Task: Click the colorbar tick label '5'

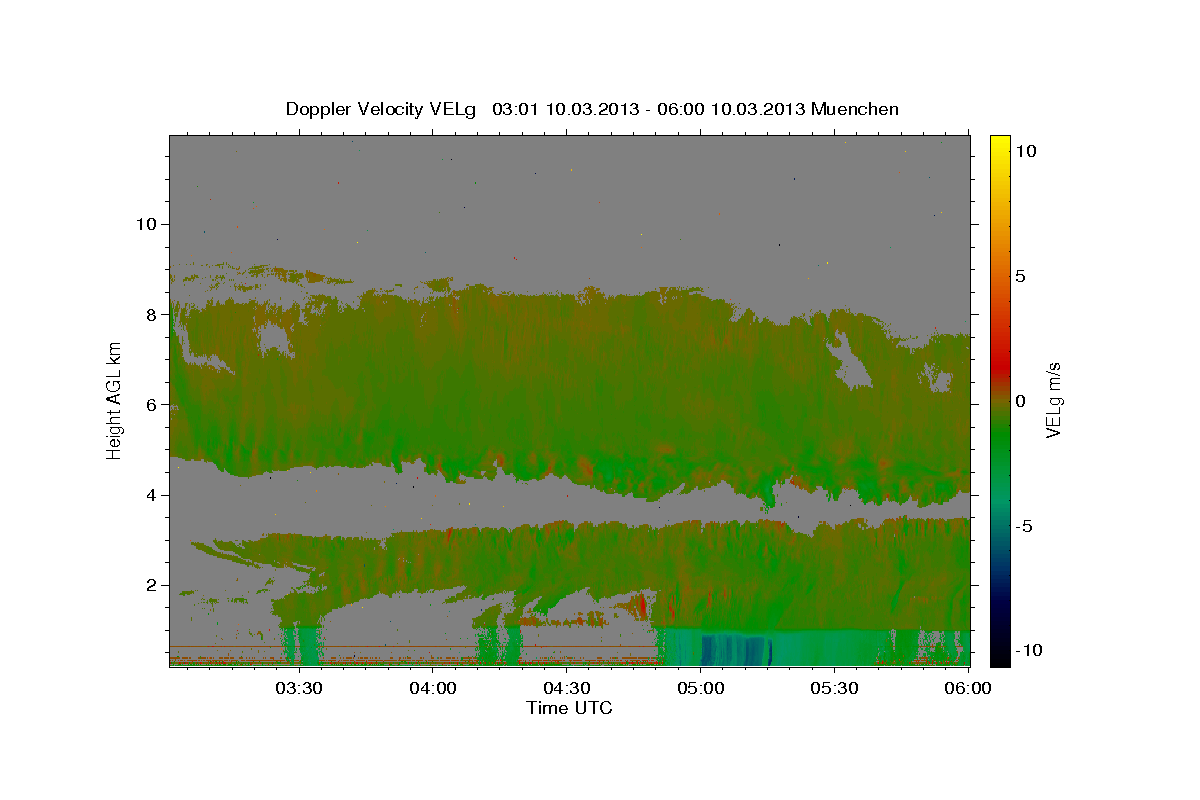Action: 1020,276
